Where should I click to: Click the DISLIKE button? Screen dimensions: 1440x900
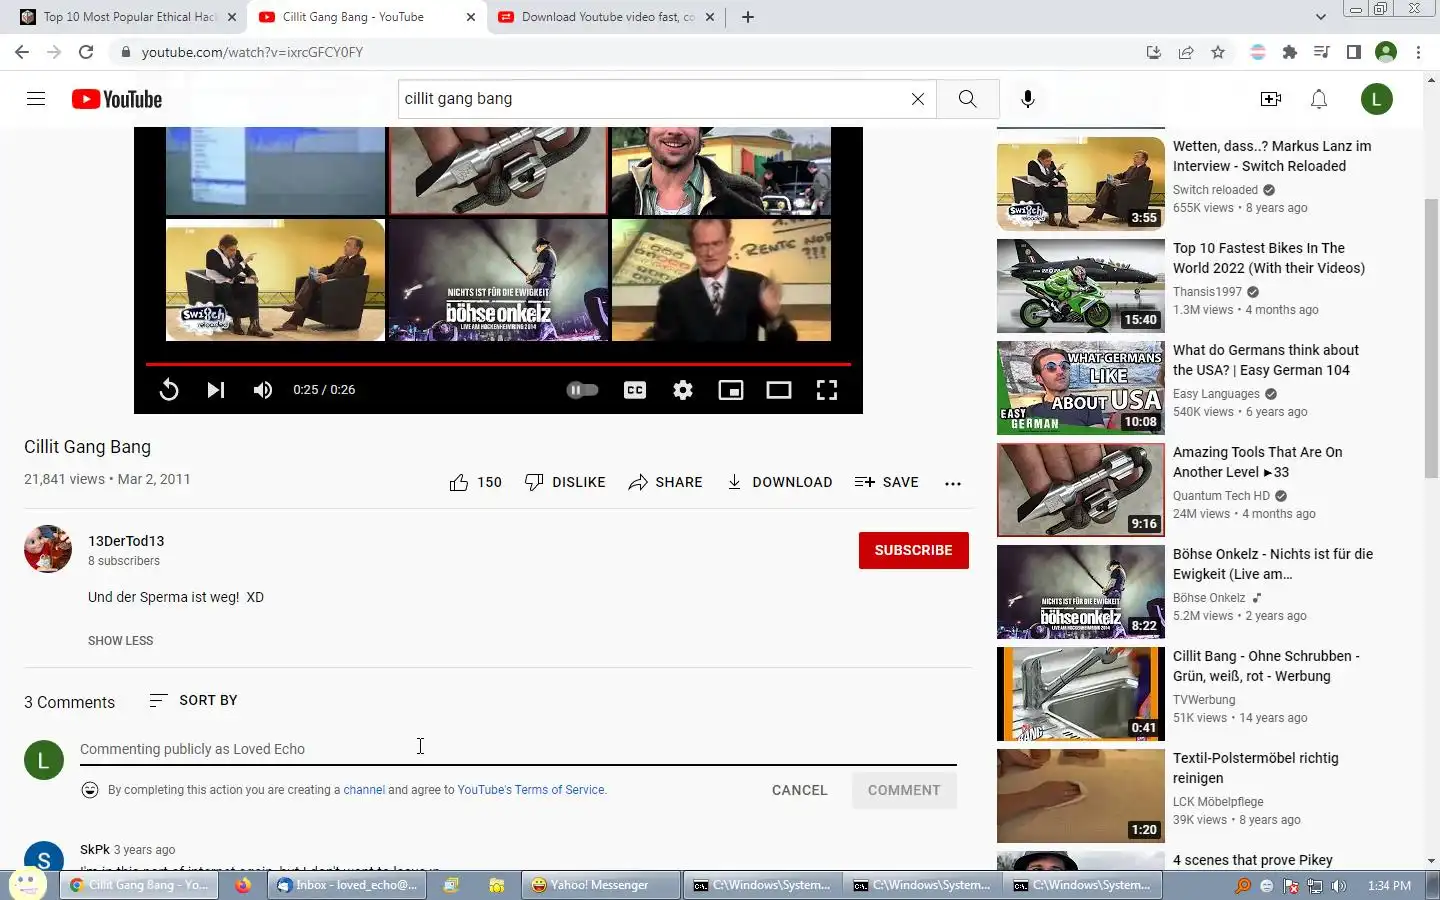click(x=565, y=482)
